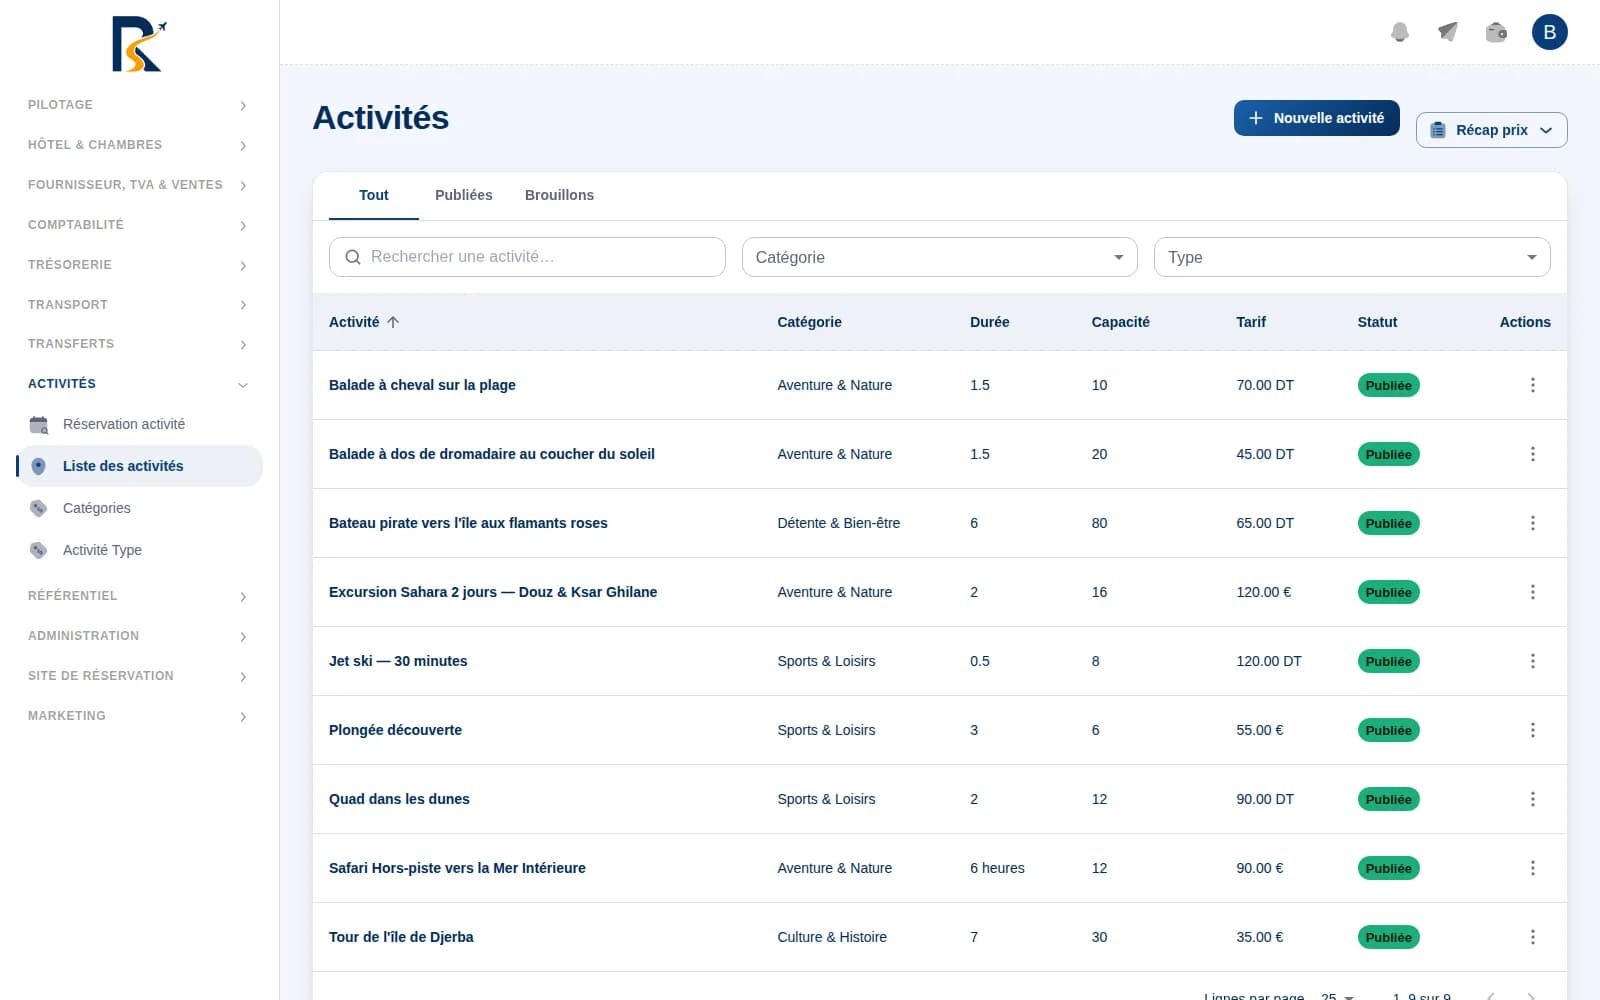
Task: Click Nouvelle activité button
Action: [1316, 118]
